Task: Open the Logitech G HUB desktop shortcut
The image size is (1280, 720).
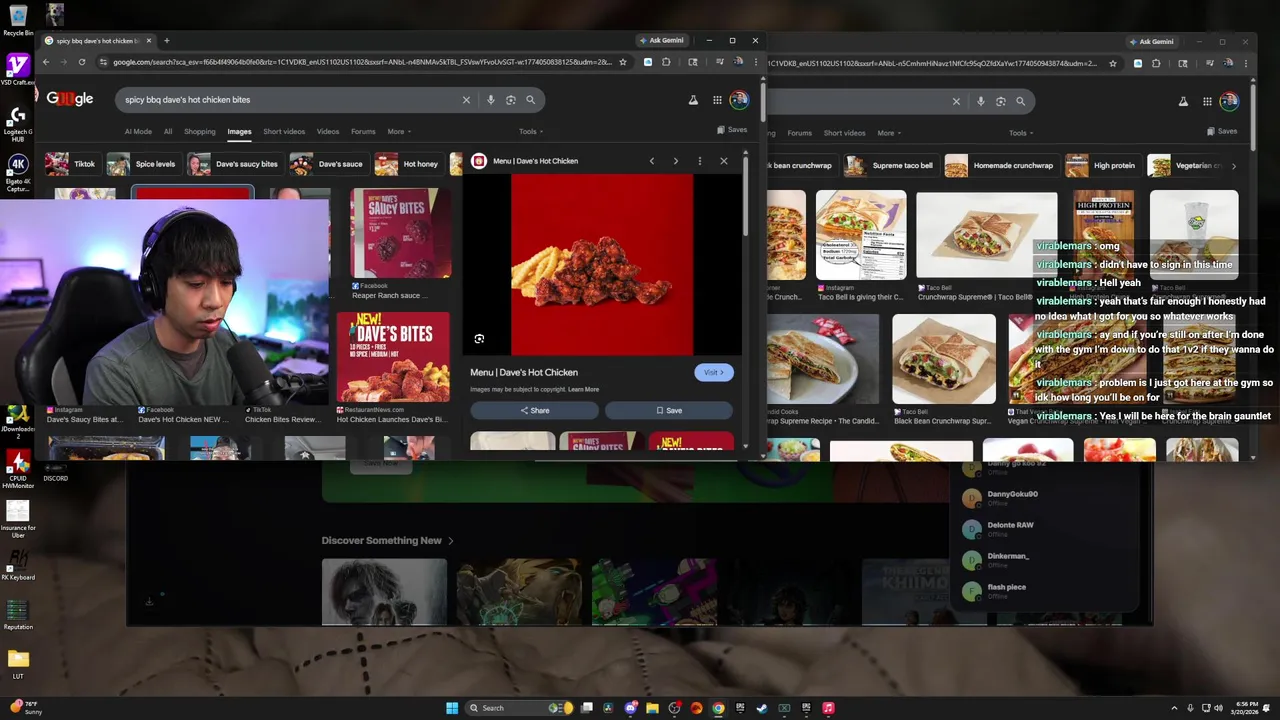Action: click(18, 122)
